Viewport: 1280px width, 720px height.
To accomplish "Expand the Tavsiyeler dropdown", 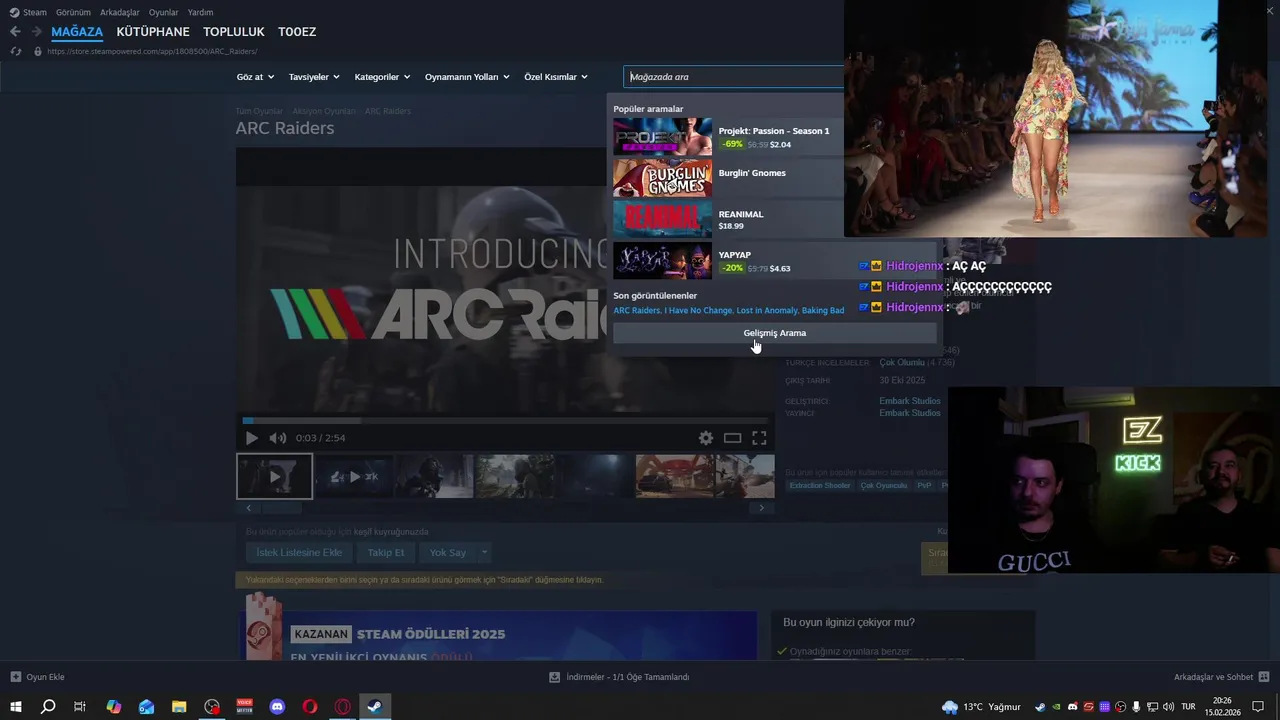I will (x=314, y=77).
